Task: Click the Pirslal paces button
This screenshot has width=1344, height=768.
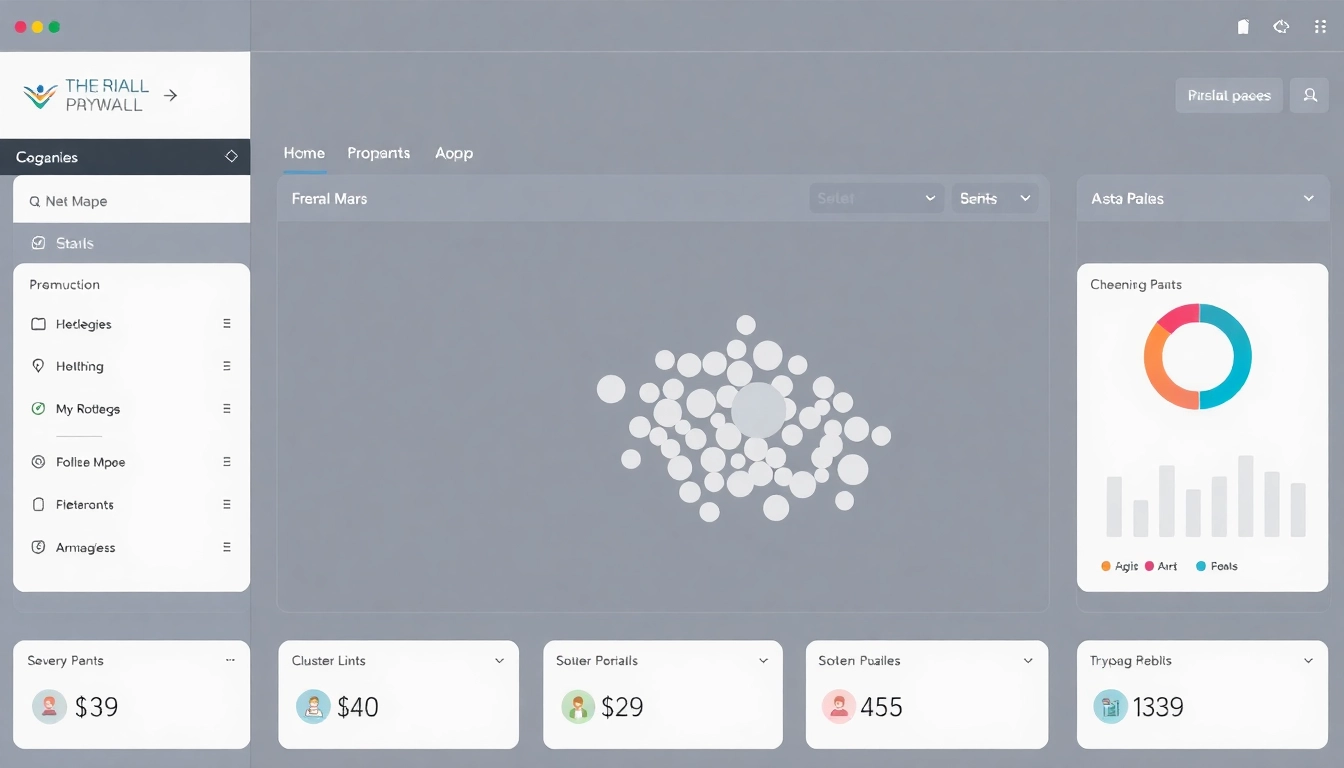Action: 1228,95
